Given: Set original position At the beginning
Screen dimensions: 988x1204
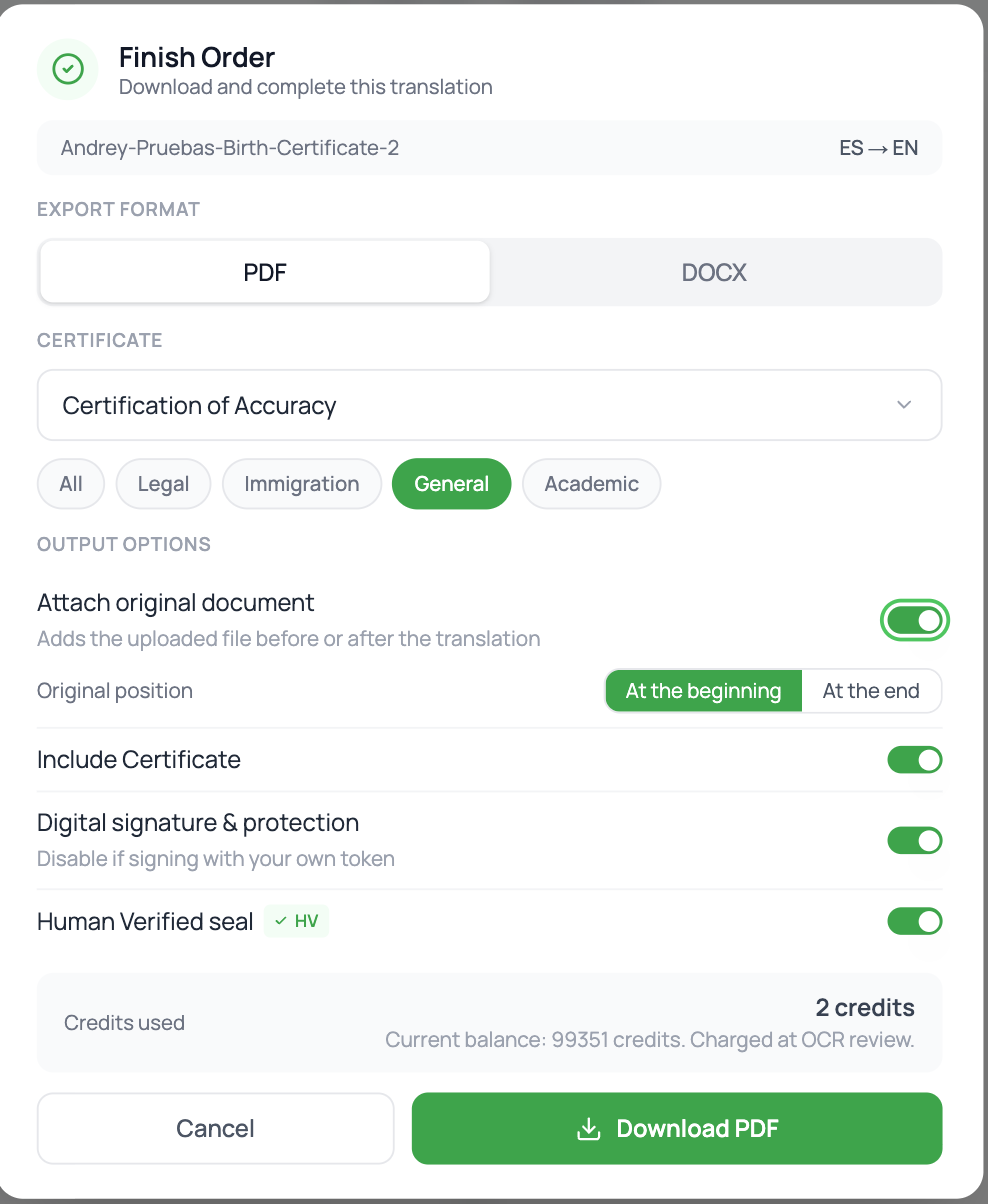Looking at the screenshot, I should click(x=703, y=691).
